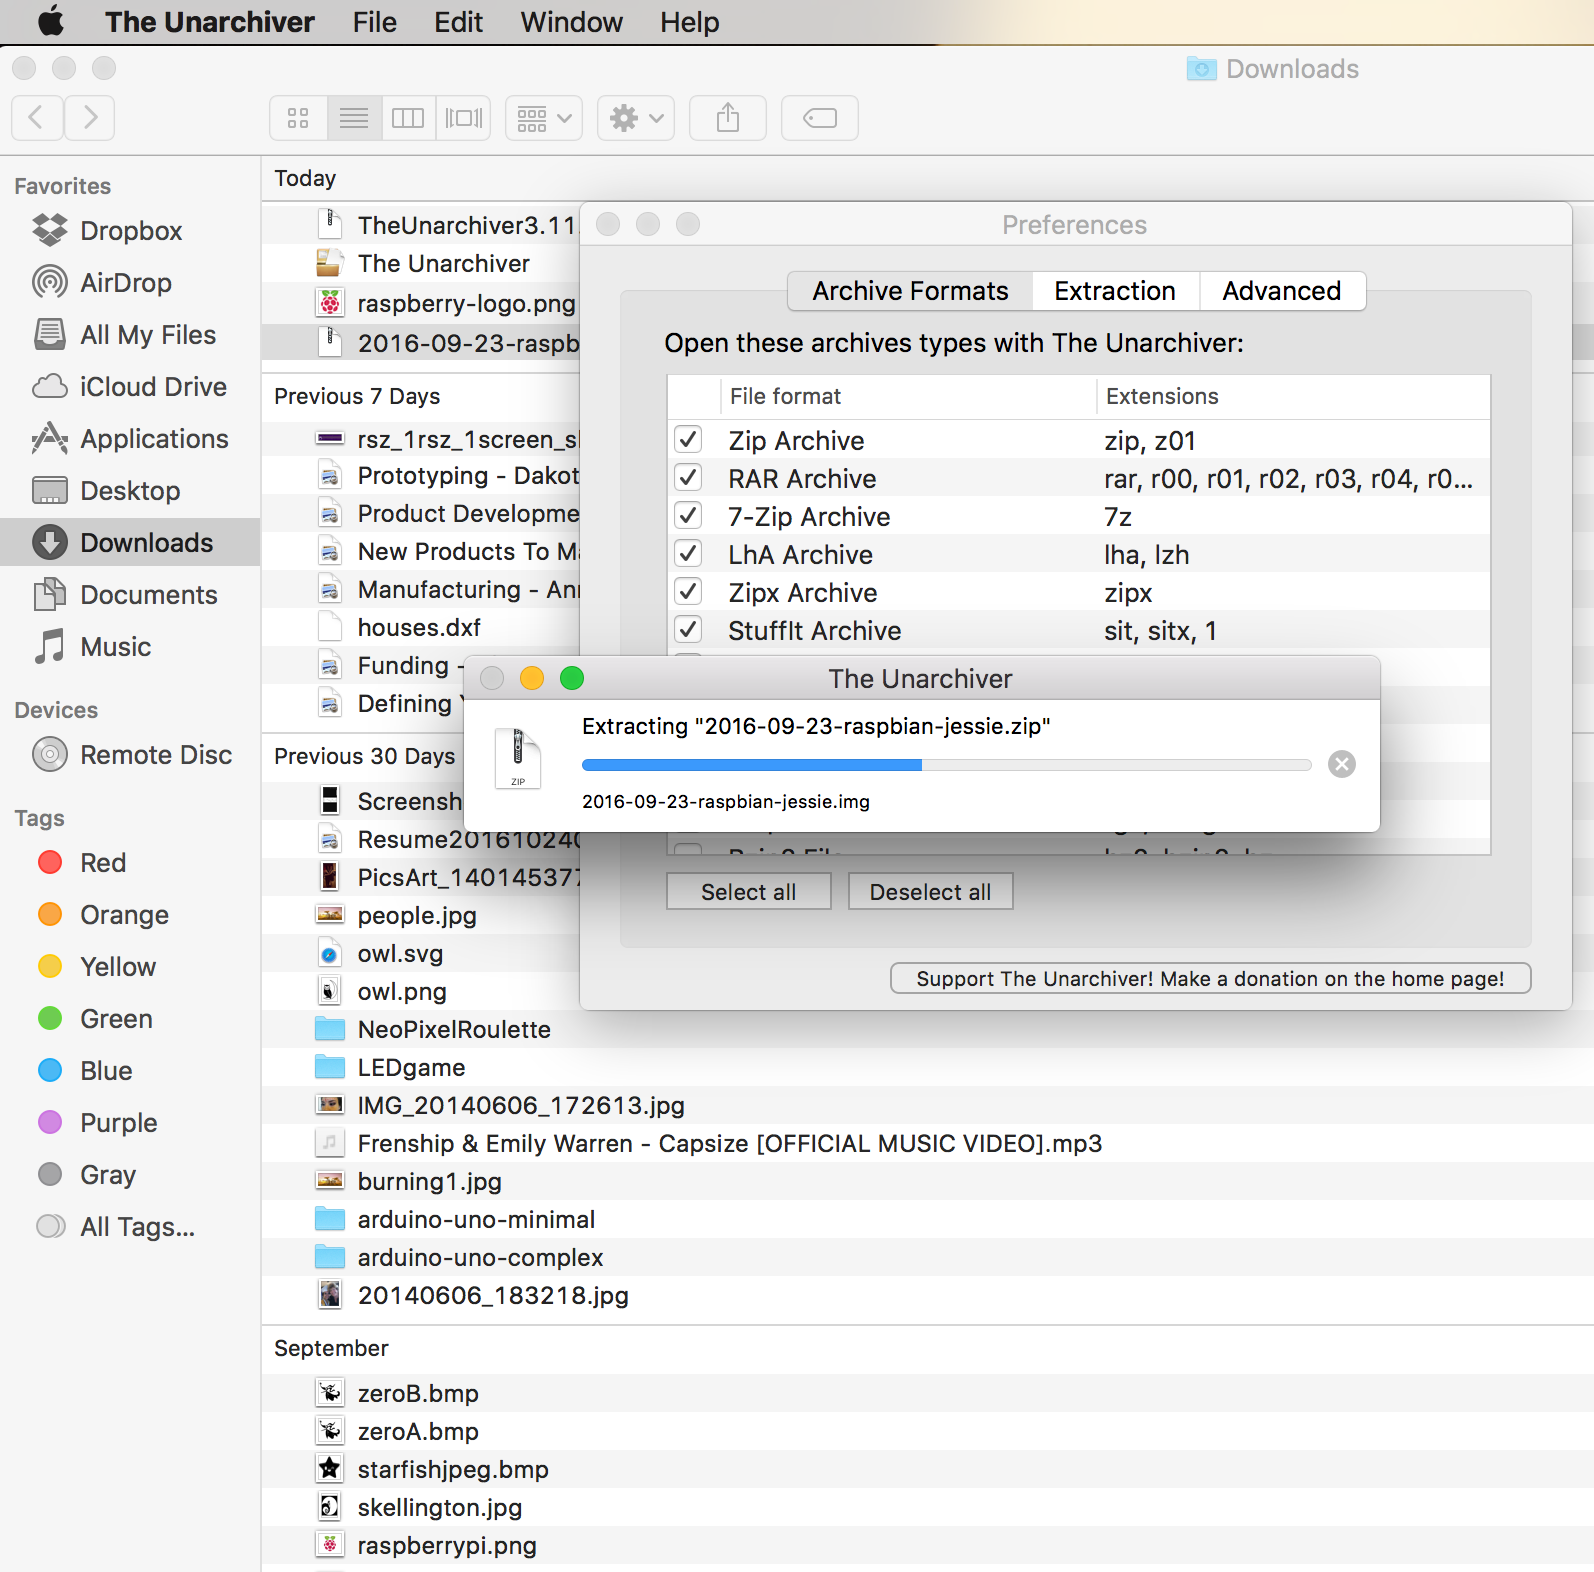Click the Deselect all button
This screenshot has width=1594, height=1572.
pos(931,892)
